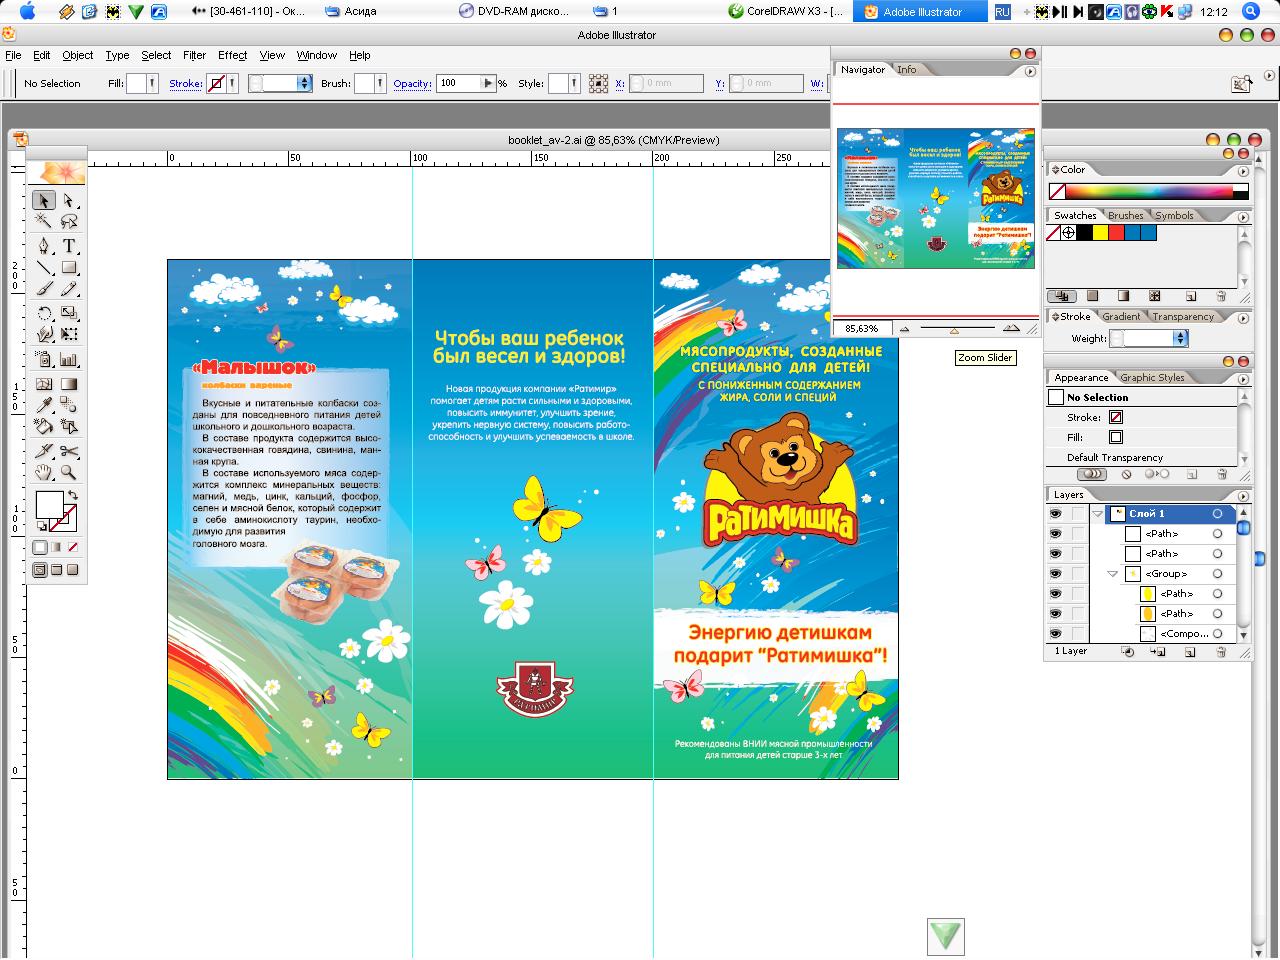Click the new swatch icon

coord(1191,296)
